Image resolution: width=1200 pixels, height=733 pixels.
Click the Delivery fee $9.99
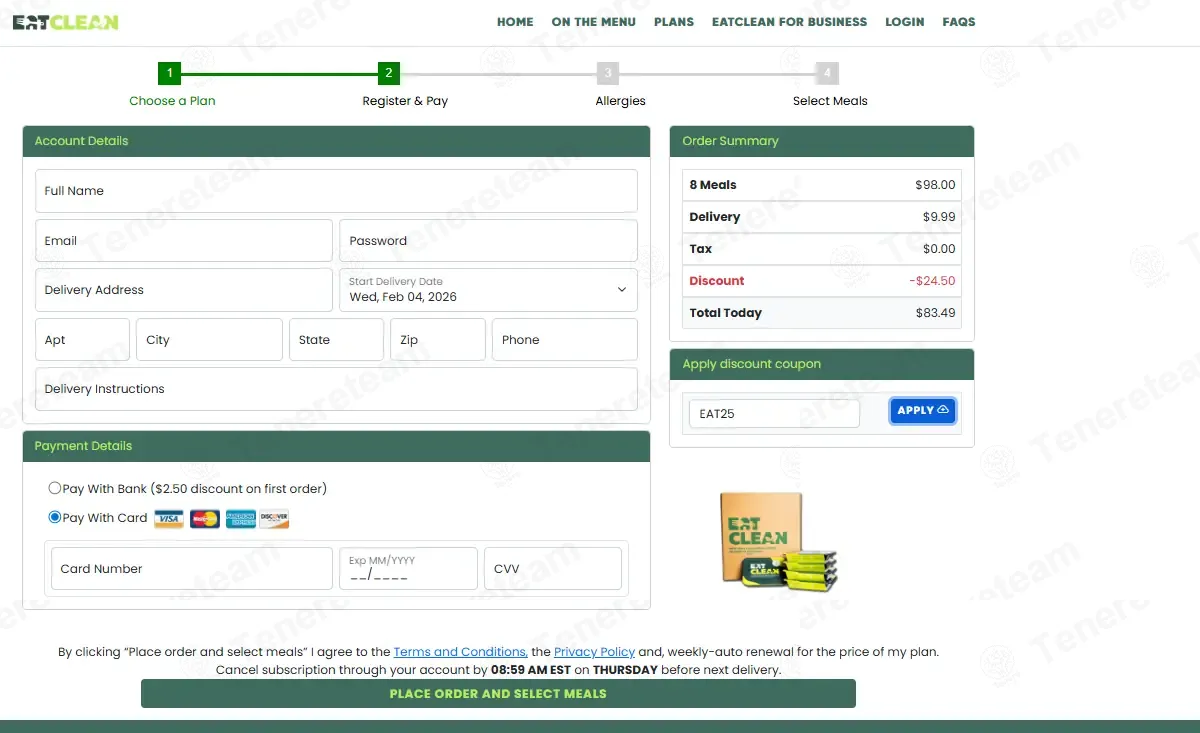click(939, 217)
